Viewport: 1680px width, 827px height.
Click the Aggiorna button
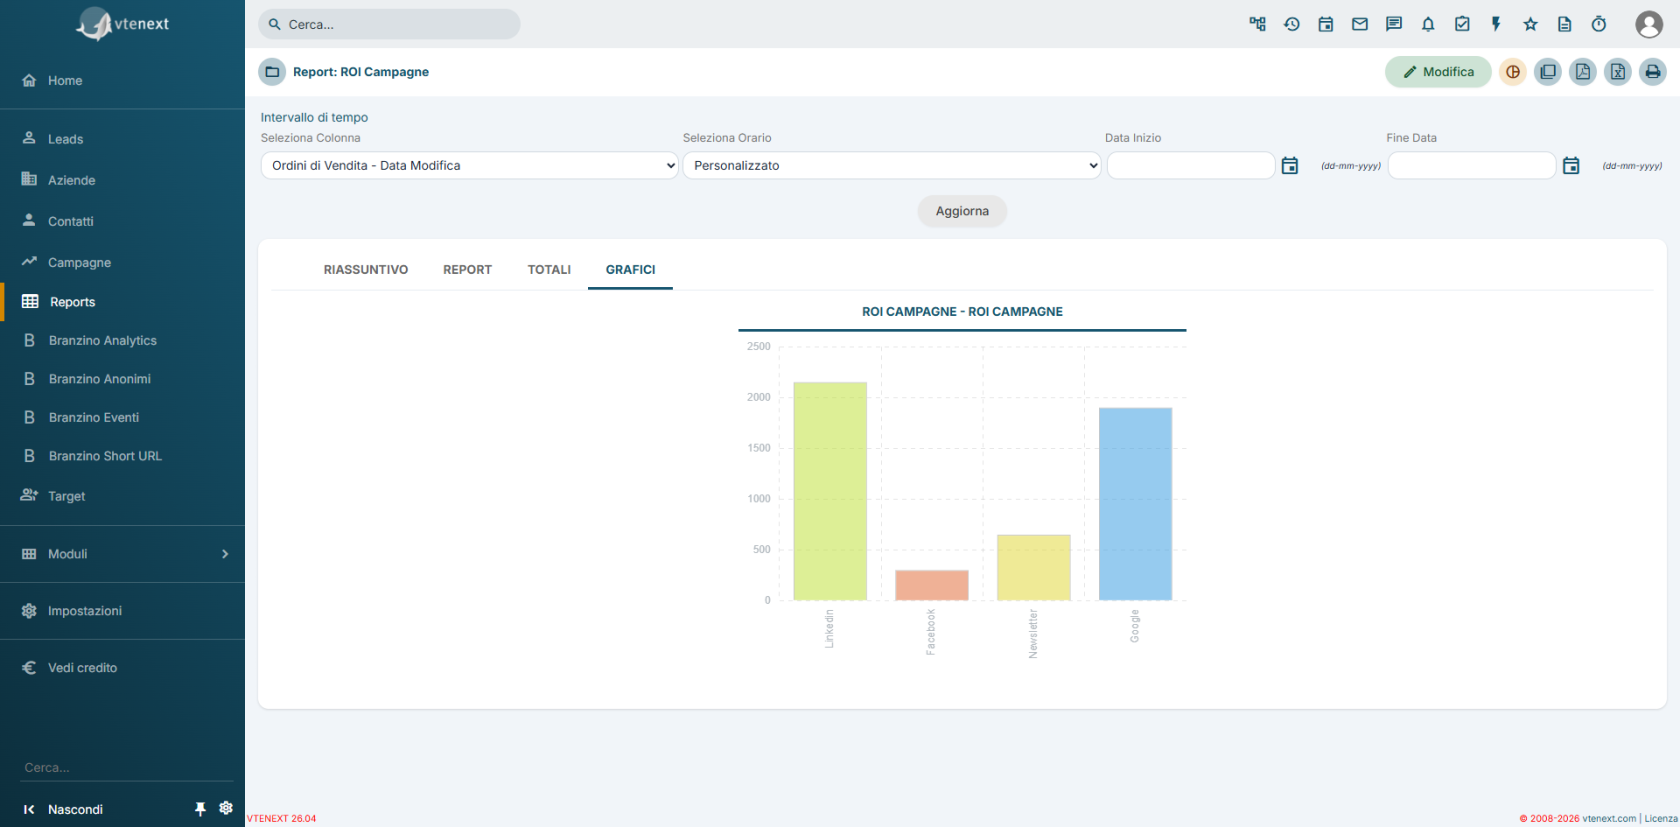click(x=962, y=211)
